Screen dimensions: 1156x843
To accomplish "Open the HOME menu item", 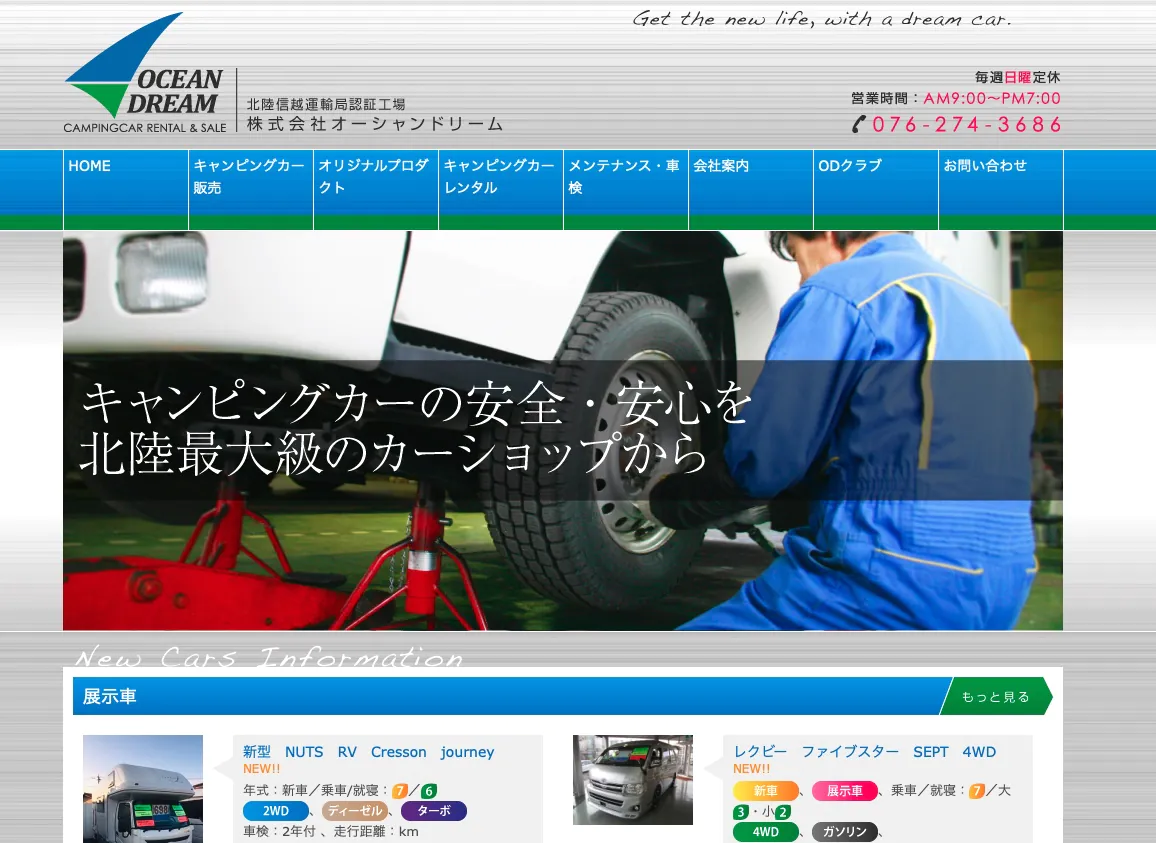I will [126, 190].
